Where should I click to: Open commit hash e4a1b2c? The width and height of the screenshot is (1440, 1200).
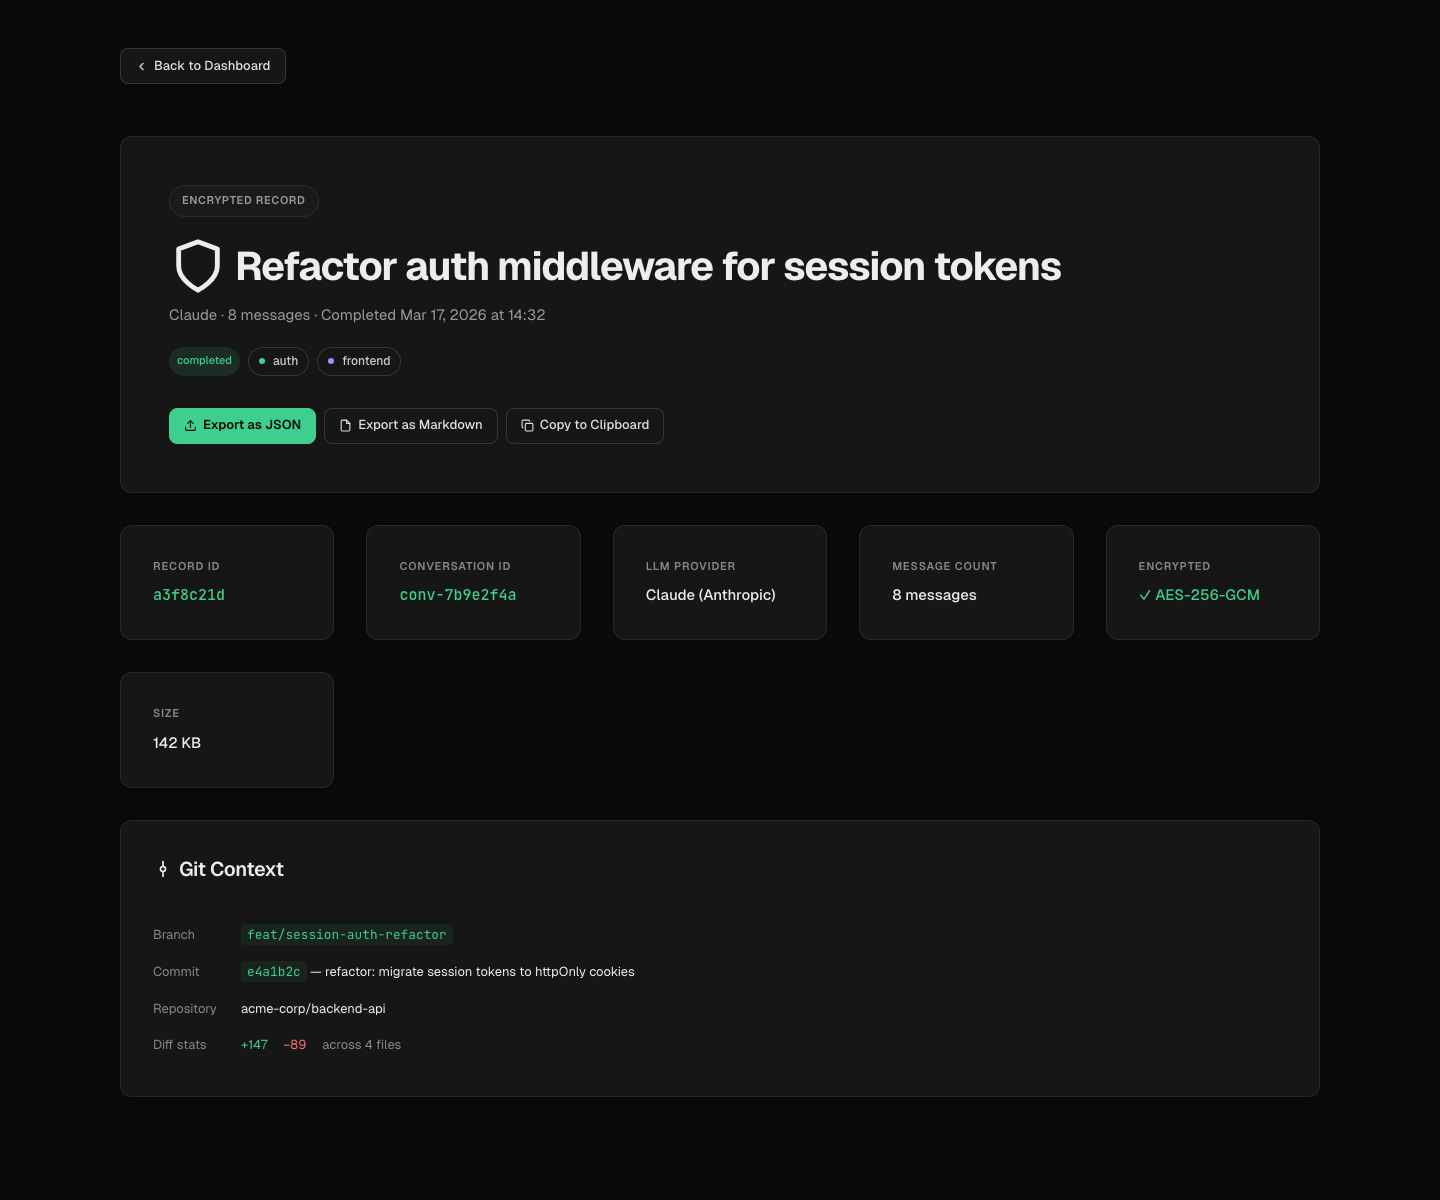pyautogui.click(x=273, y=972)
